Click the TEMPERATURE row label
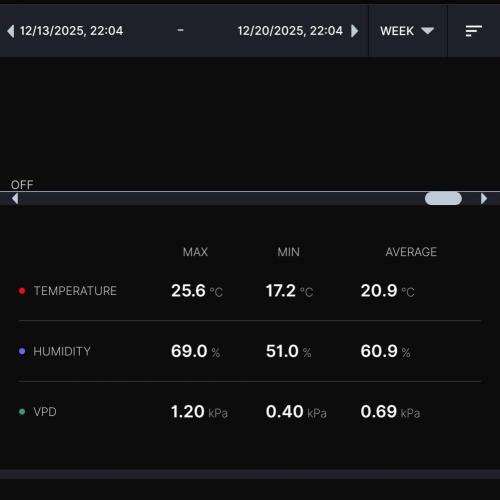 coord(75,291)
